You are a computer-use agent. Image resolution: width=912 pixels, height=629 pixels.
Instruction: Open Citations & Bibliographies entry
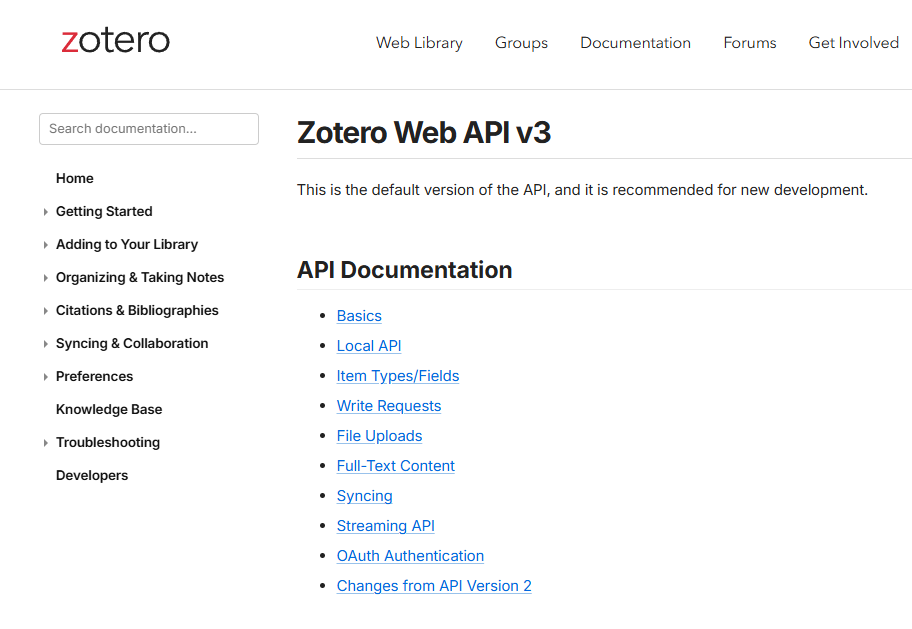tap(137, 311)
